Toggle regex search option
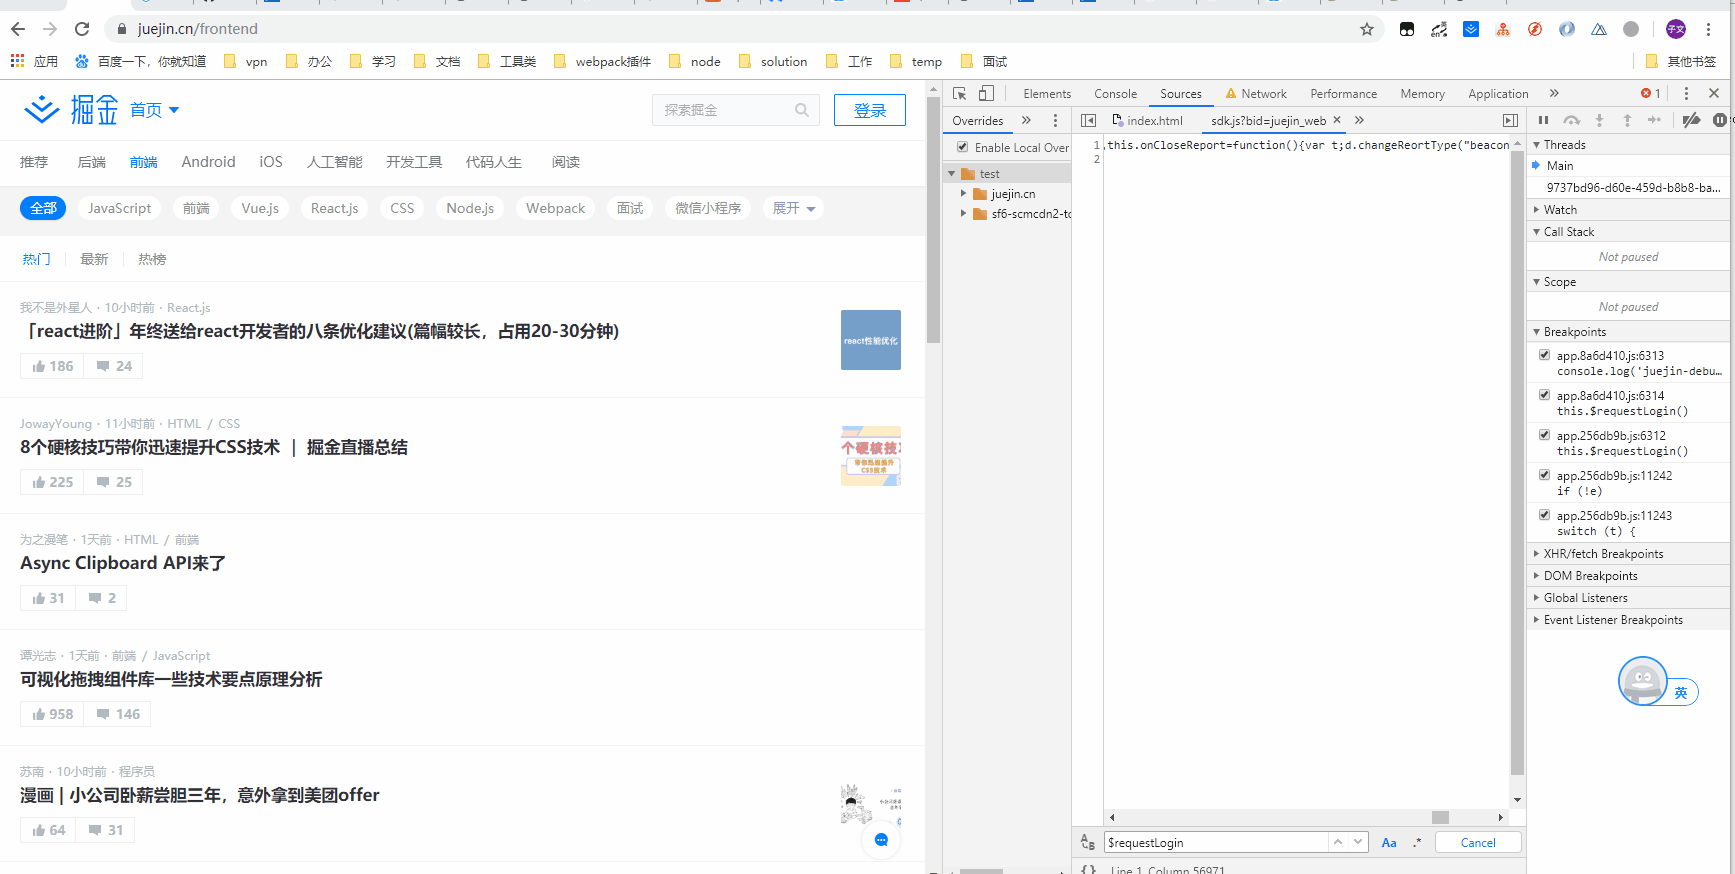 click(1417, 843)
